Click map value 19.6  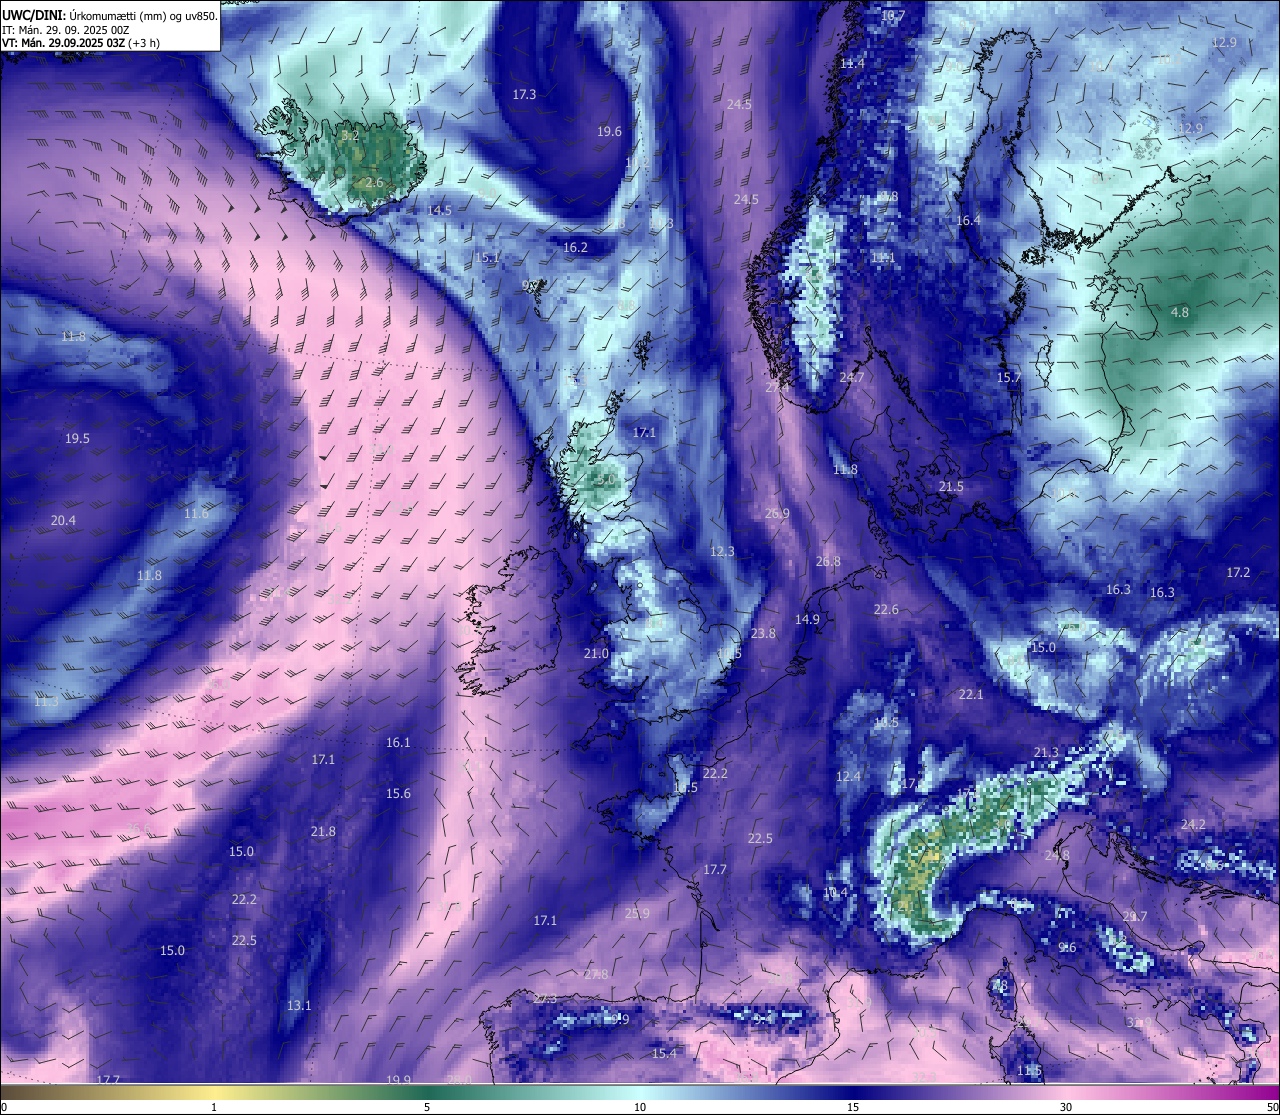pos(609,131)
